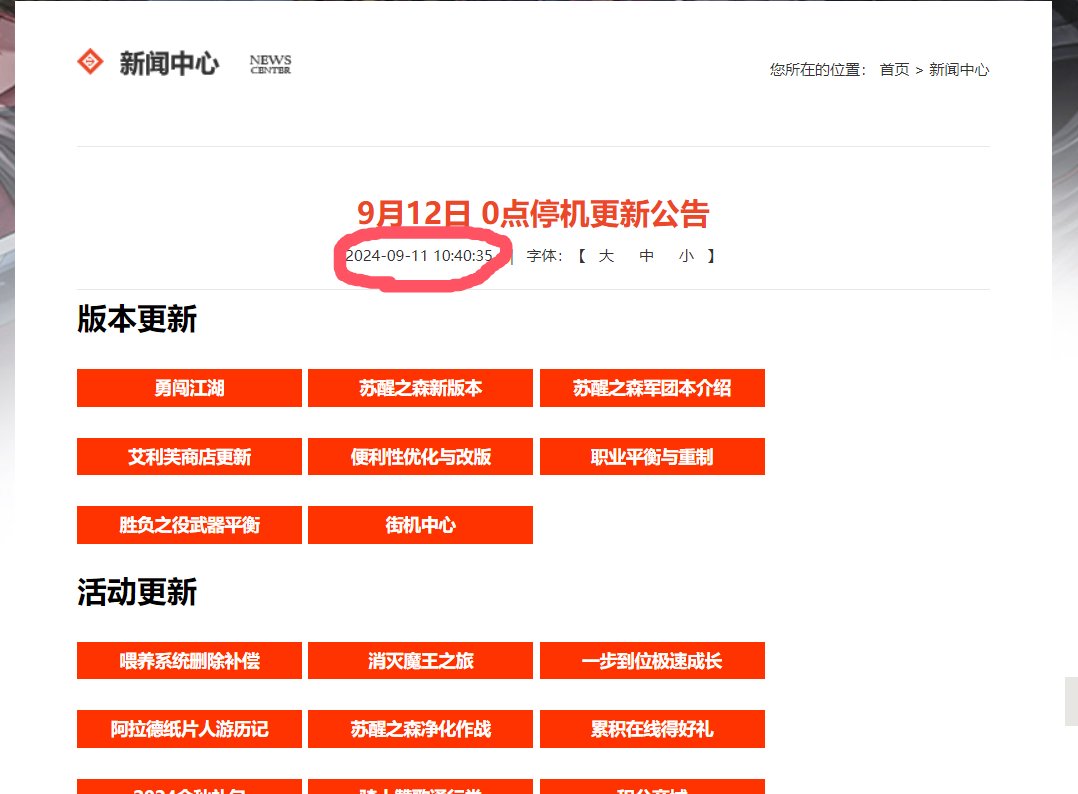This screenshot has height=794, width=1078.
Task: Set font size to 中
Action: tap(646, 256)
